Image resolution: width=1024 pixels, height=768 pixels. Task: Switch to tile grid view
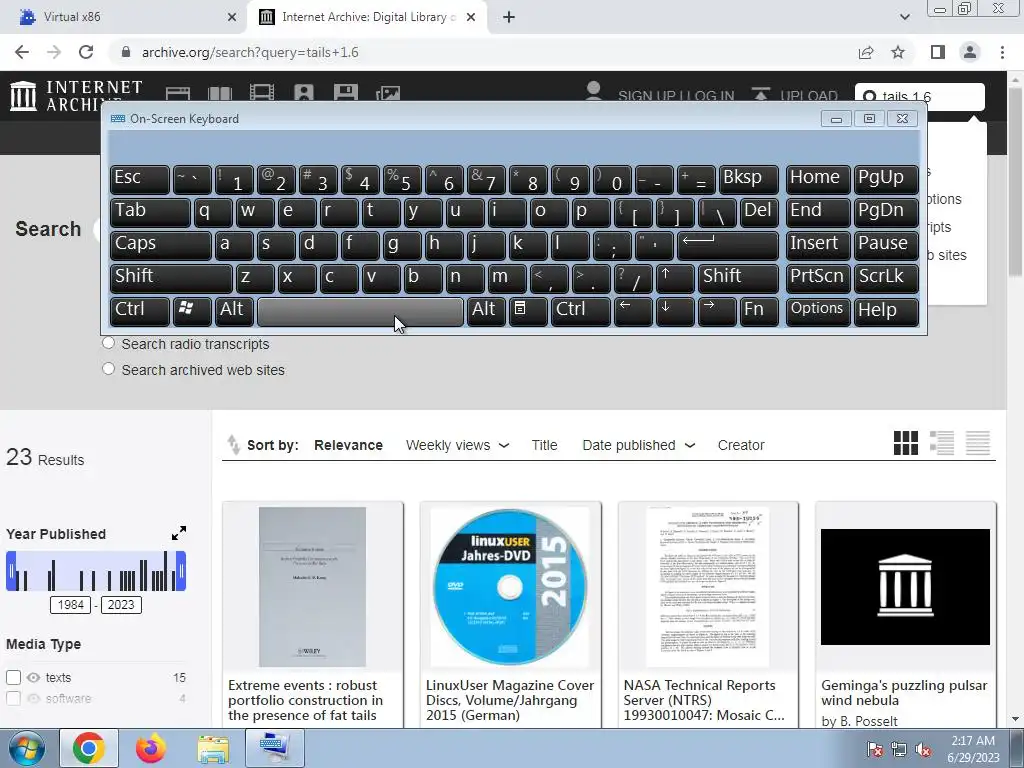point(906,443)
